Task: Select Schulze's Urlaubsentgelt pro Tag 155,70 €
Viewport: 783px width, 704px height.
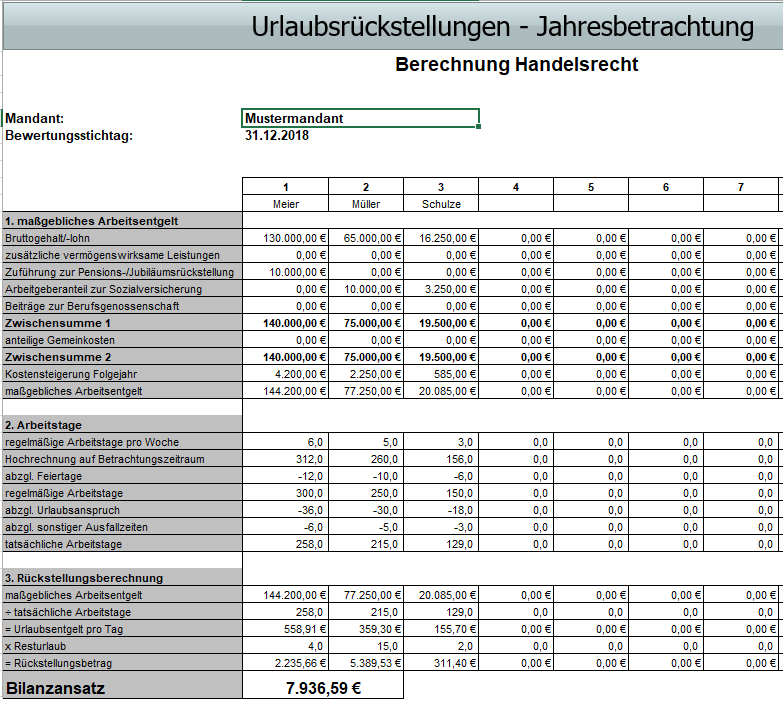Action: (440, 629)
